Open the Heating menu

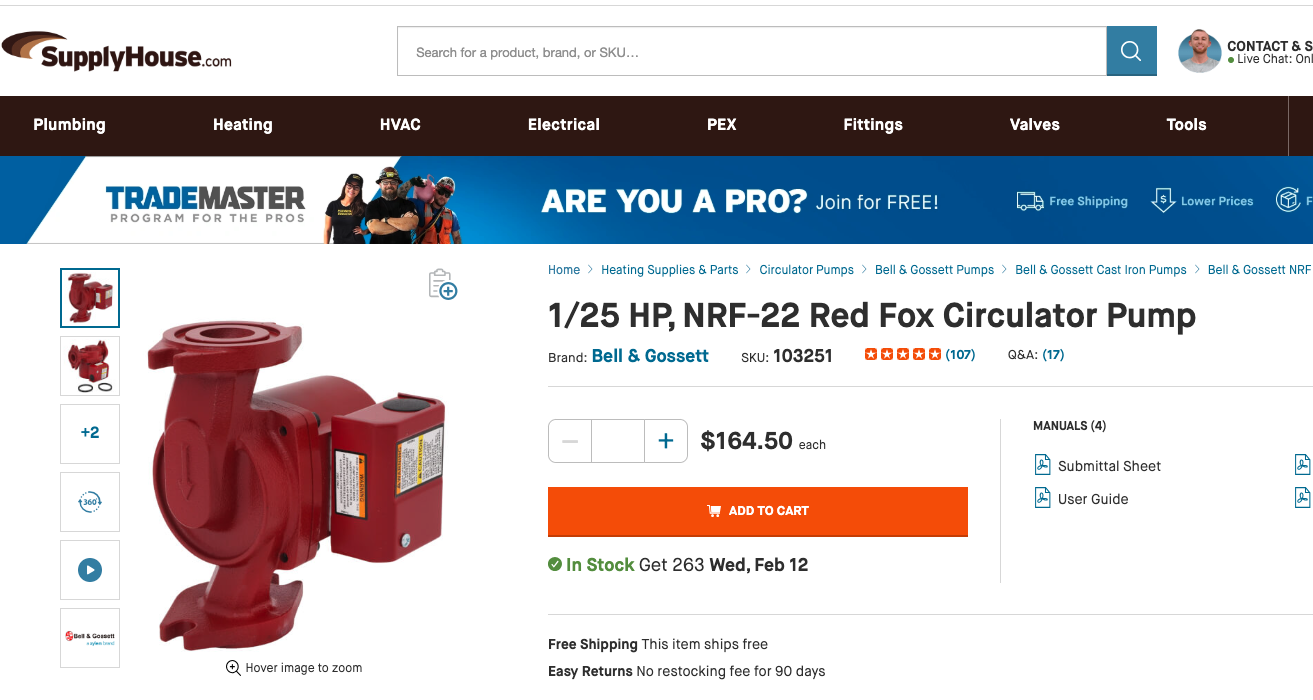(243, 125)
